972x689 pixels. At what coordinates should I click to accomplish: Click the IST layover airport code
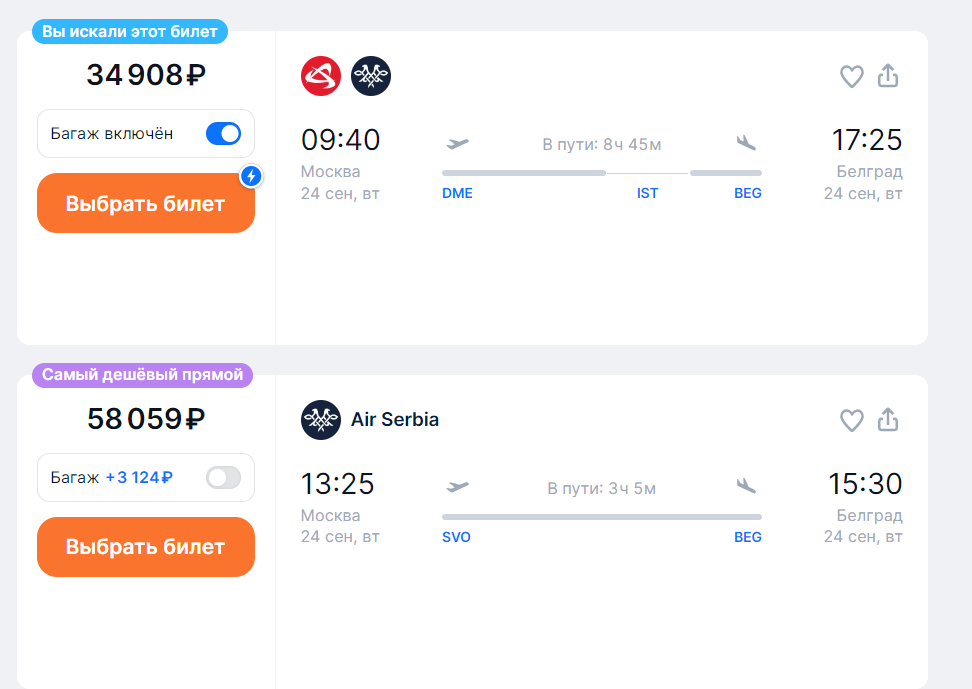648,193
